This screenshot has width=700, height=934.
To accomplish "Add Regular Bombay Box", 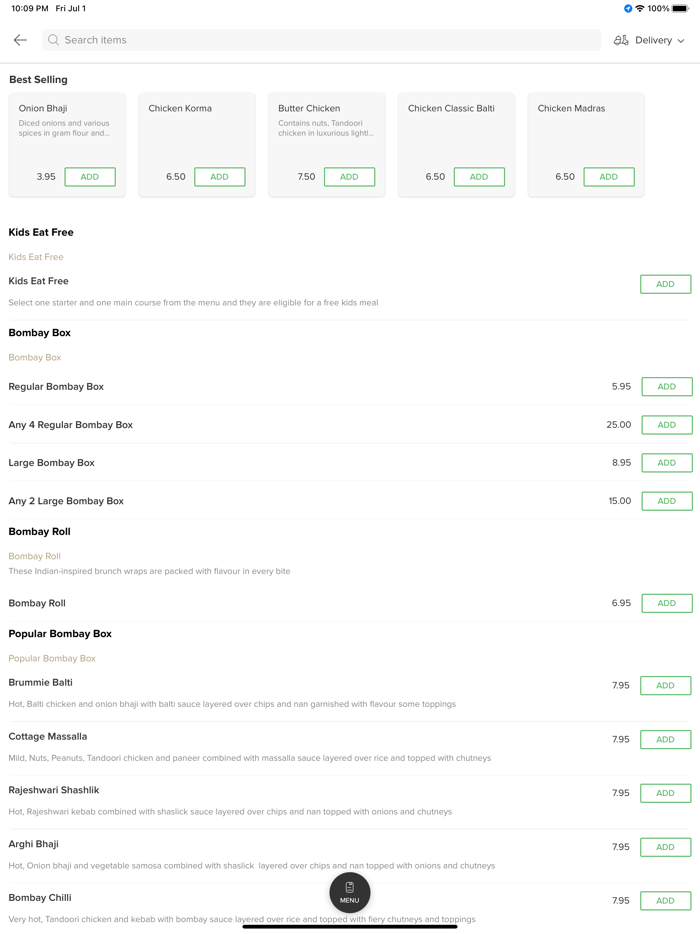I will (667, 387).
